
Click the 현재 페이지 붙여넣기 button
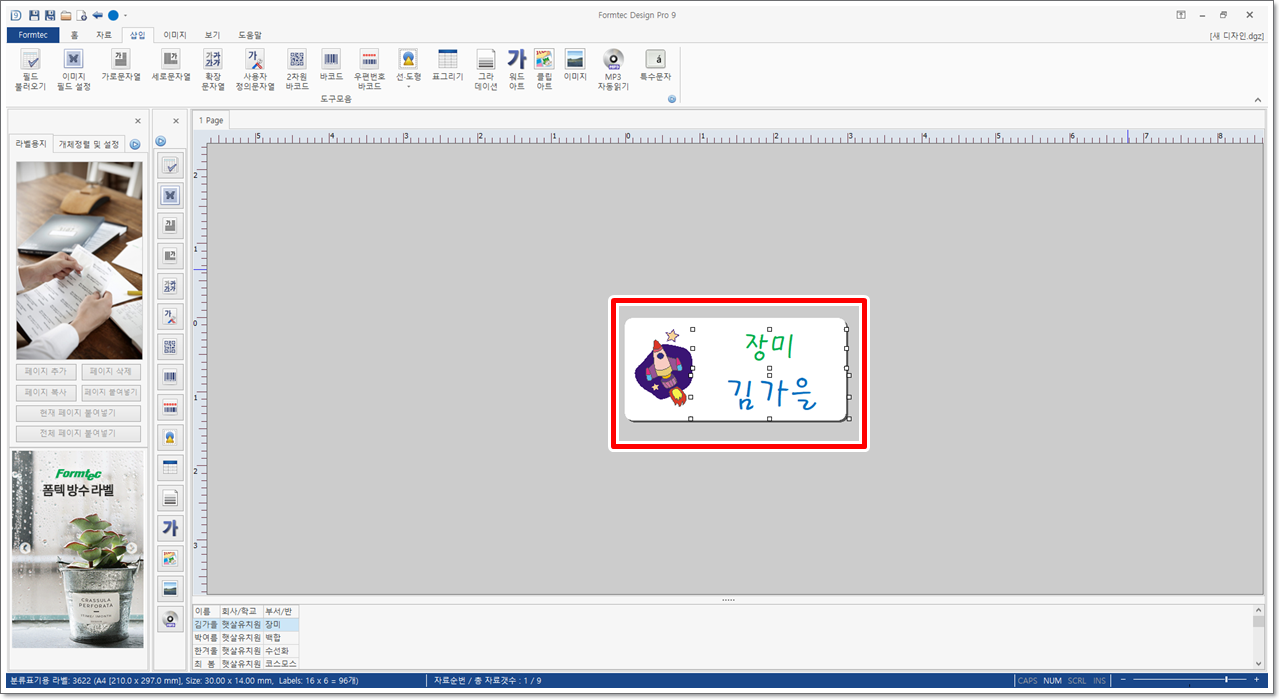point(78,413)
